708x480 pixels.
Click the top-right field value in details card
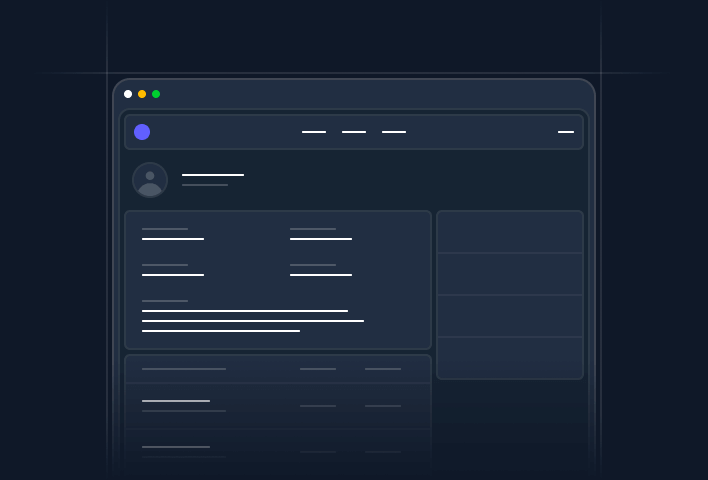(321, 239)
